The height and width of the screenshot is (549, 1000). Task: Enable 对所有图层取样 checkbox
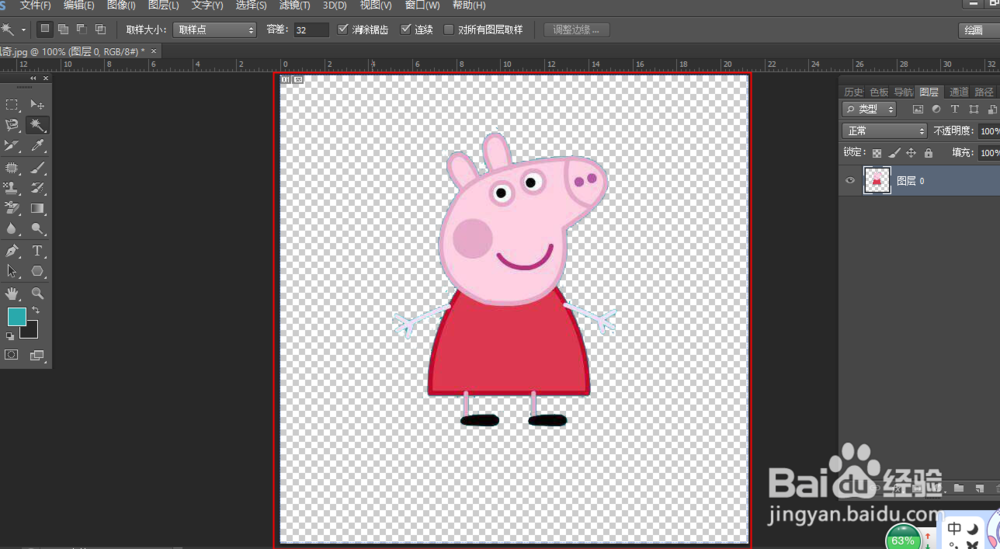pos(448,29)
